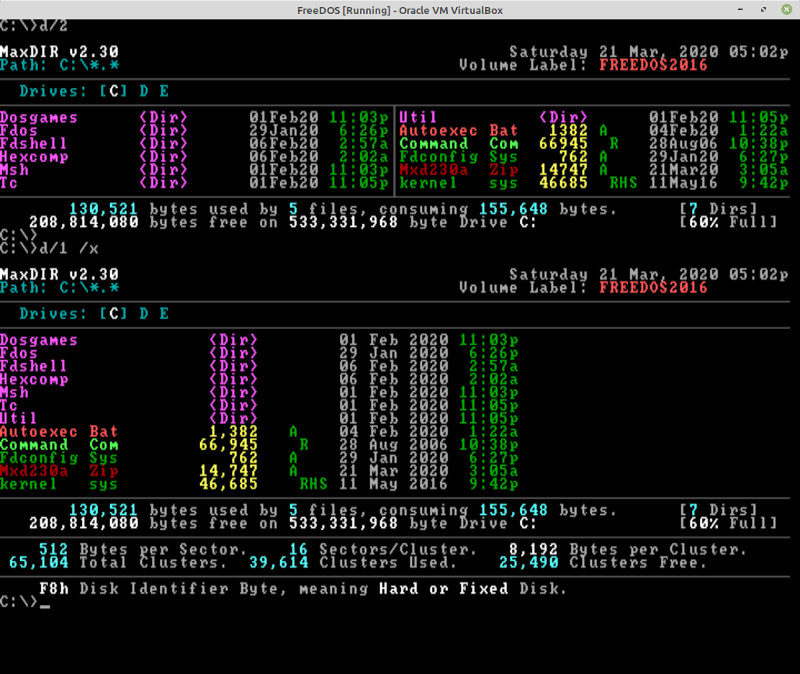The width and height of the screenshot is (800, 674).
Task: Select the "39,614" Clusters Used value
Action: tap(279, 562)
